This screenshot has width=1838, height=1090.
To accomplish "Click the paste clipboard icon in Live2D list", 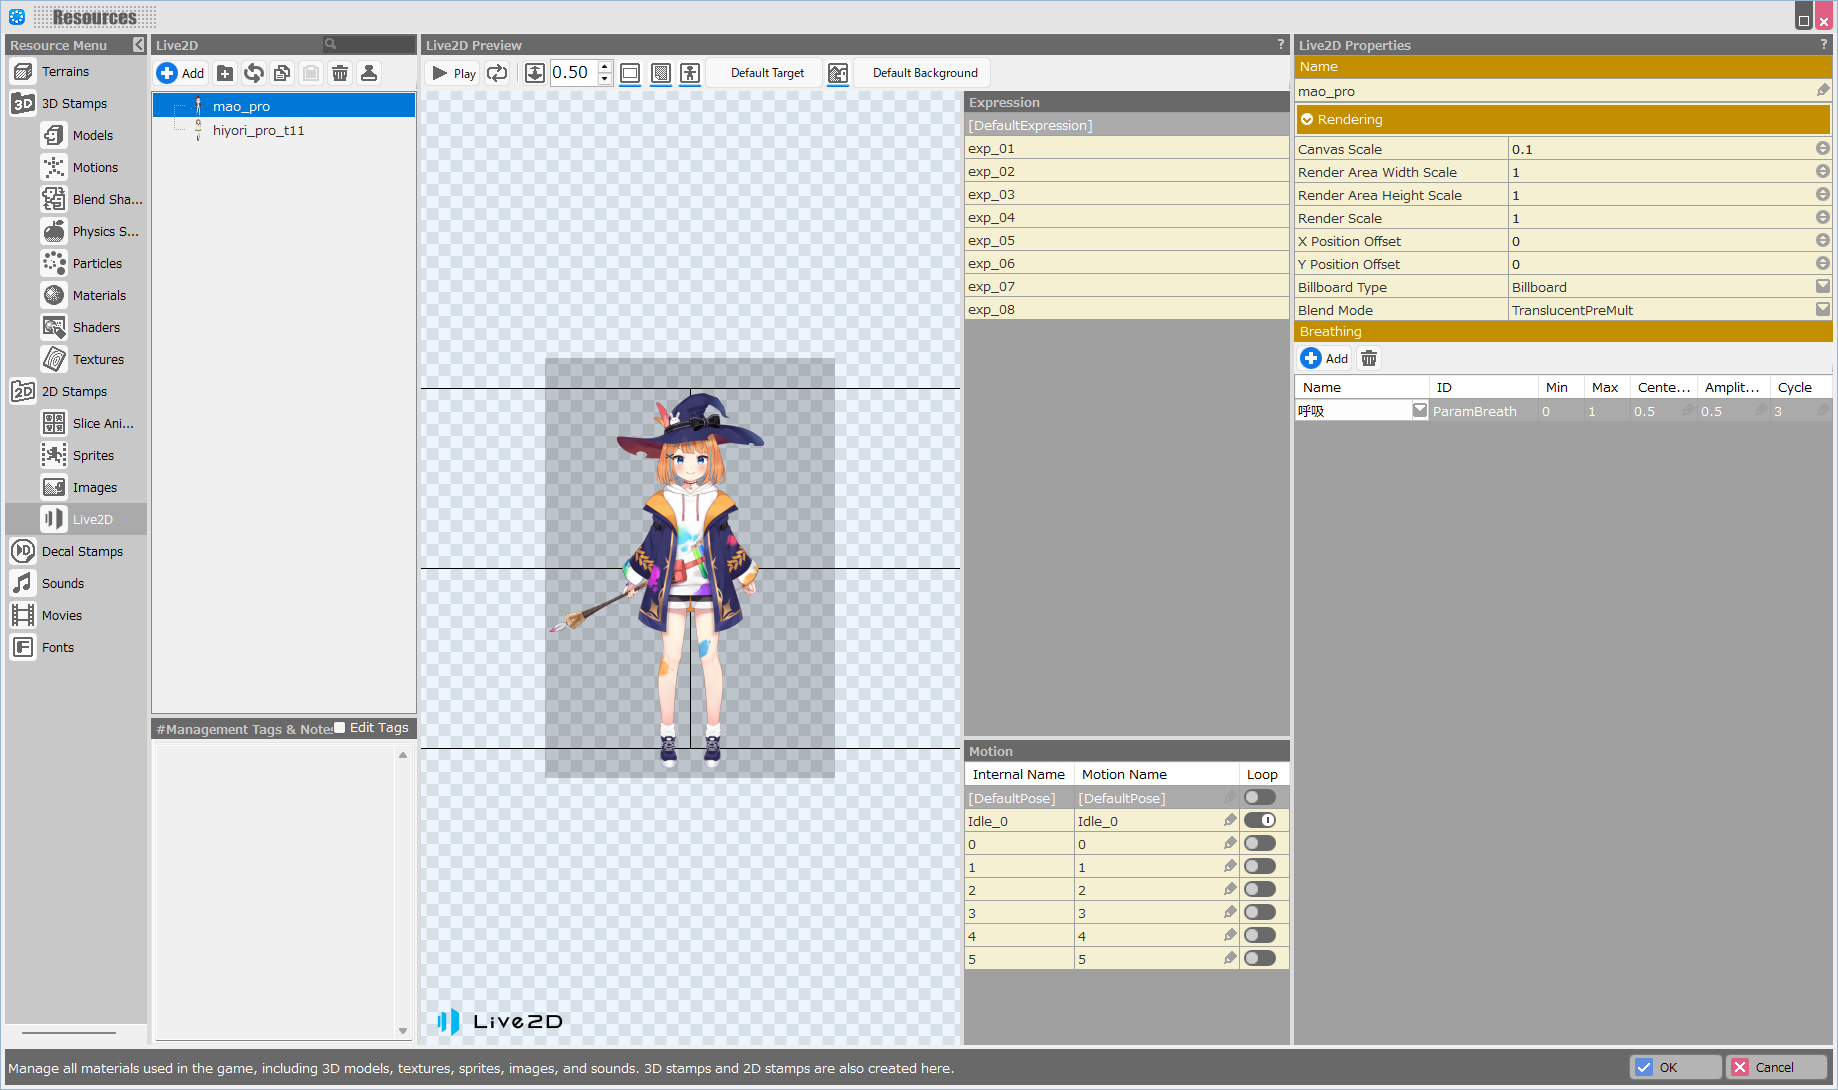I will coord(311,73).
